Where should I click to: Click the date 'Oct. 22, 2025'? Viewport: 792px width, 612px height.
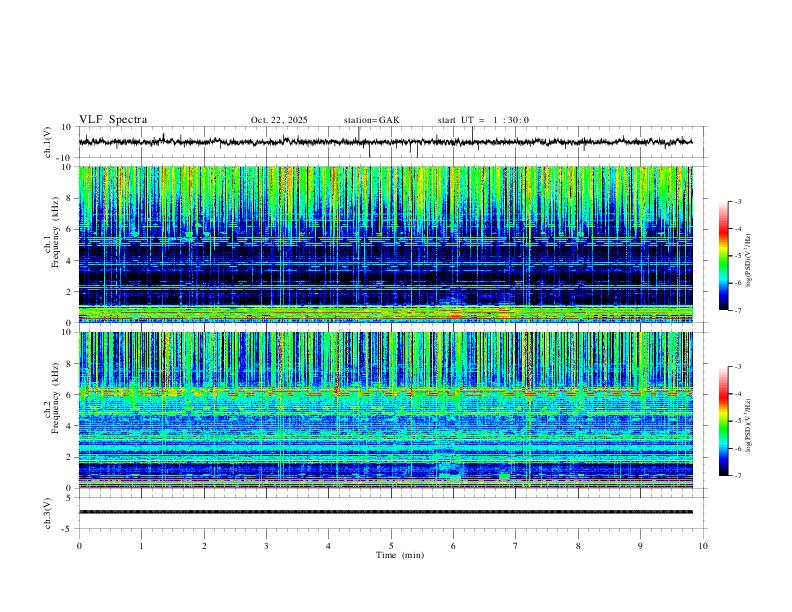(279, 120)
